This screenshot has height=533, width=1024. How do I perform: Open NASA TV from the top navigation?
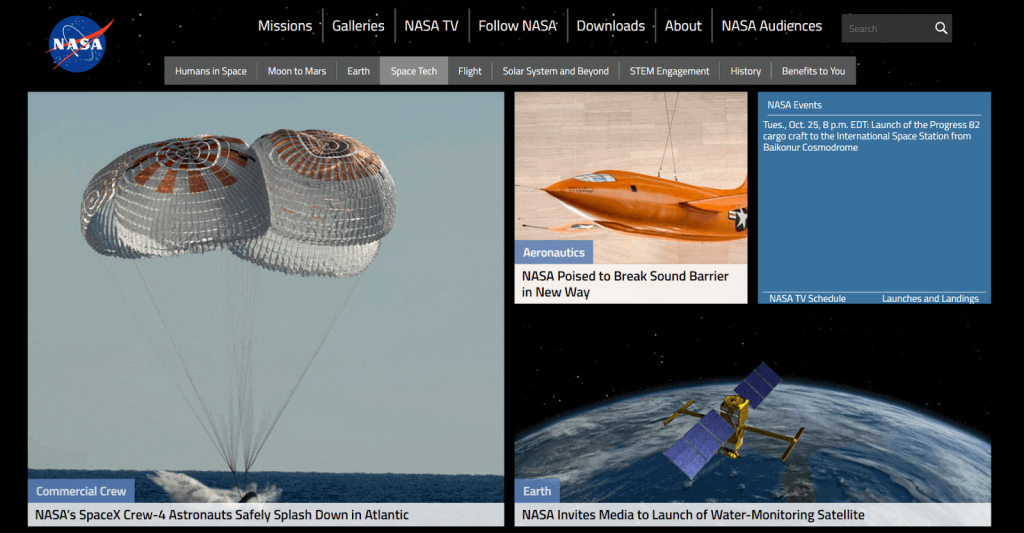(x=431, y=26)
